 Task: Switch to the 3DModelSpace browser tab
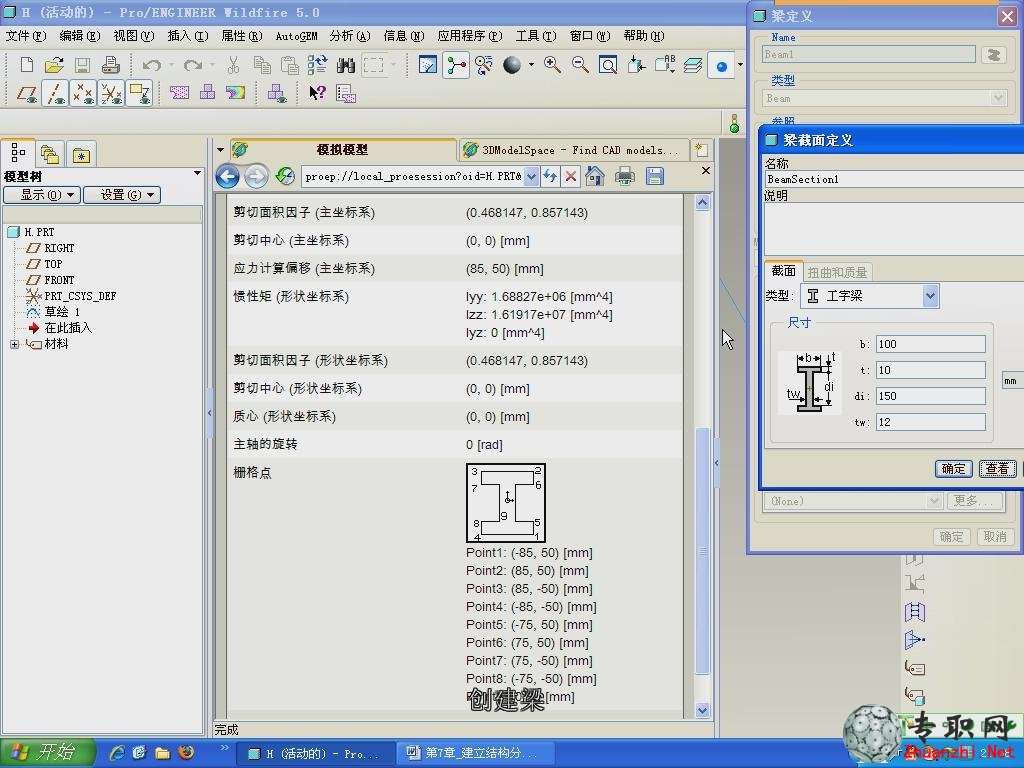tap(573, 150)
